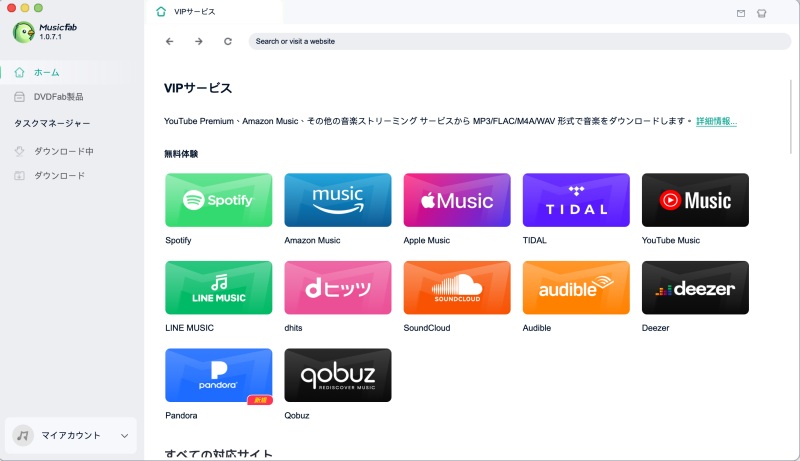
Task: Open the Amazon Music tile
Action: (x=338, y=200)
